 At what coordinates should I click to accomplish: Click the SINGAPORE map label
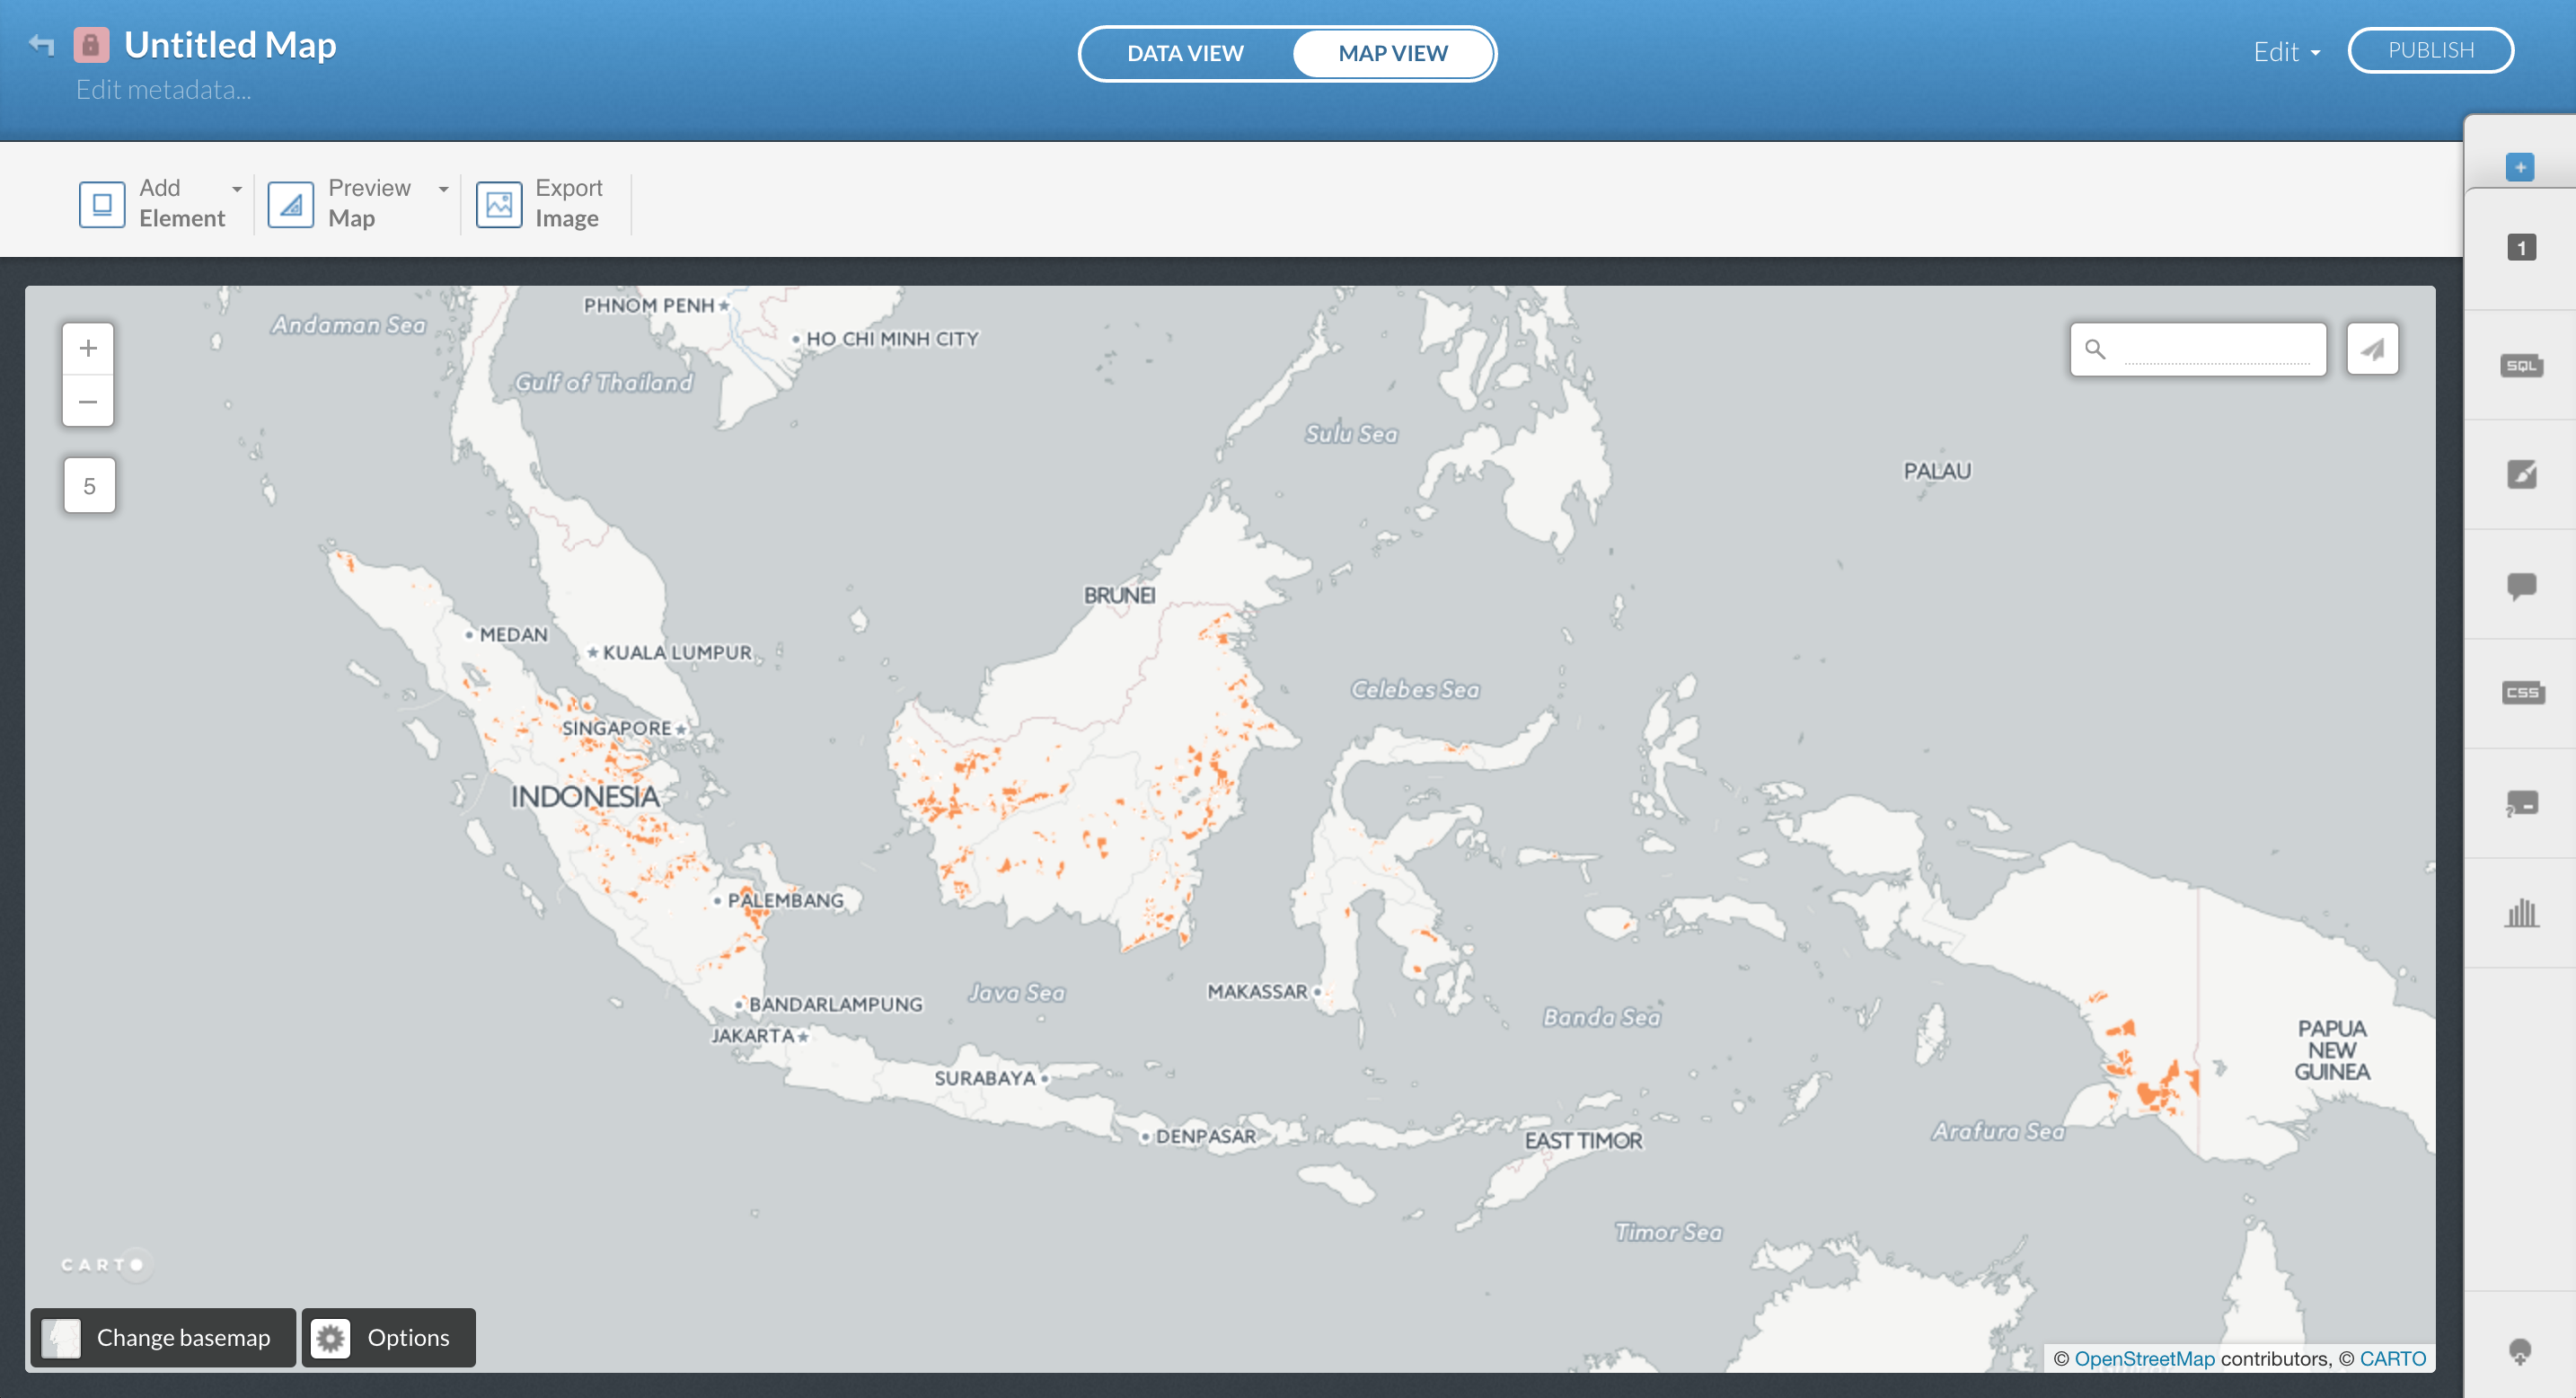tap(616, 728)
